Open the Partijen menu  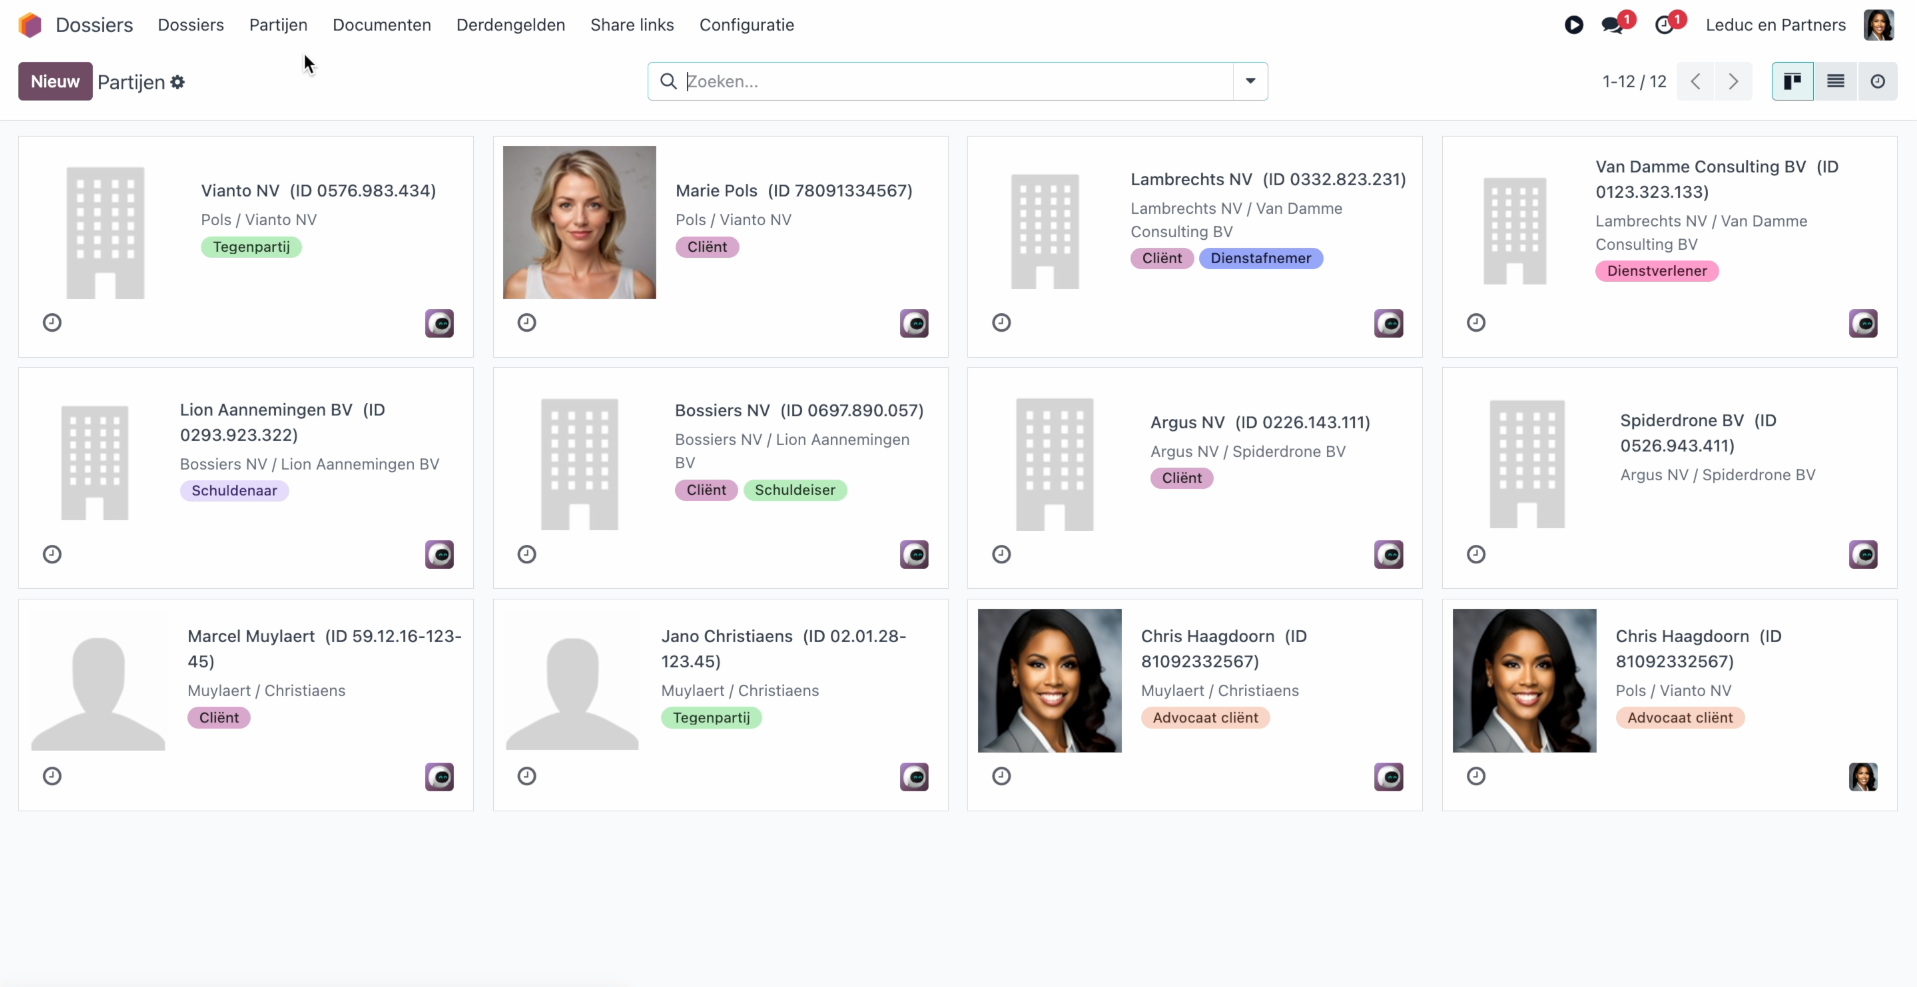click(278, 25)
